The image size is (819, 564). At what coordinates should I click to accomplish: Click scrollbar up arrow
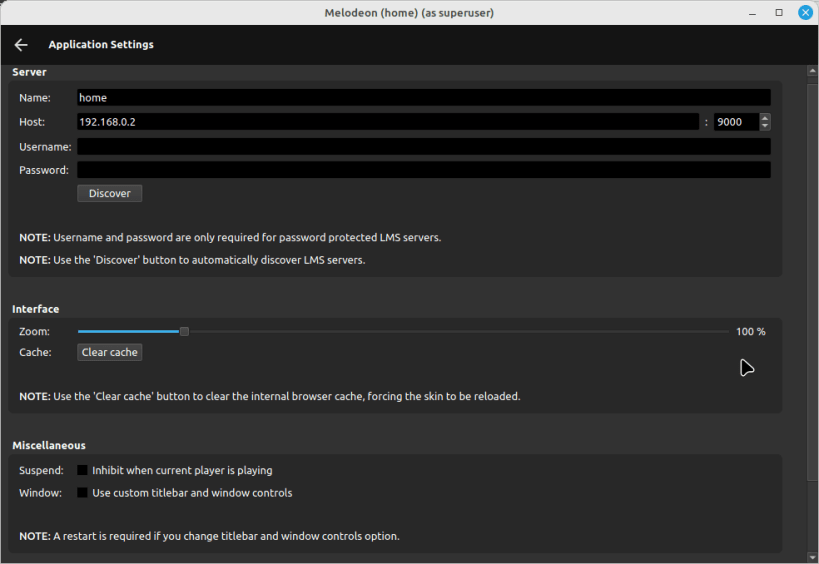(x=812, y=71)
